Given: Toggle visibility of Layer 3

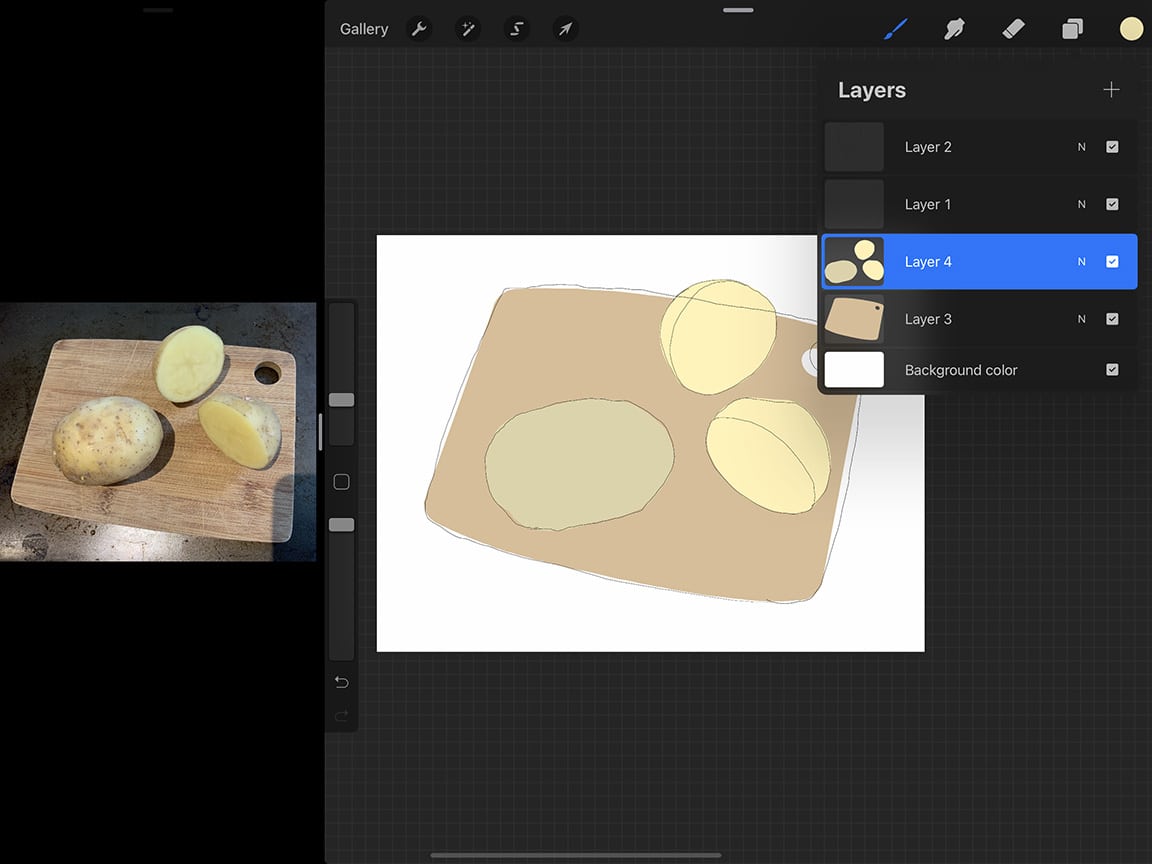Looking at the screenshot, I should [1112, 319].
